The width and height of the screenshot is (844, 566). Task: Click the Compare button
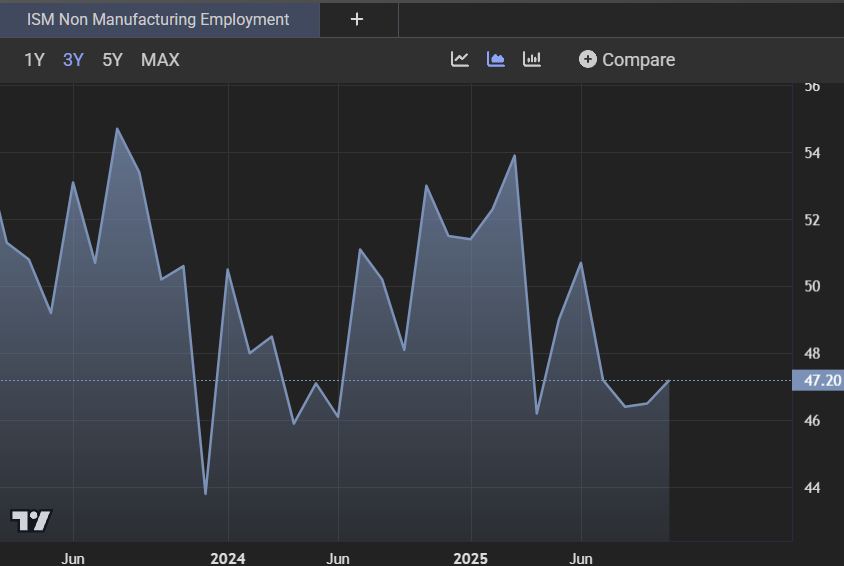[x=627, y=60]
